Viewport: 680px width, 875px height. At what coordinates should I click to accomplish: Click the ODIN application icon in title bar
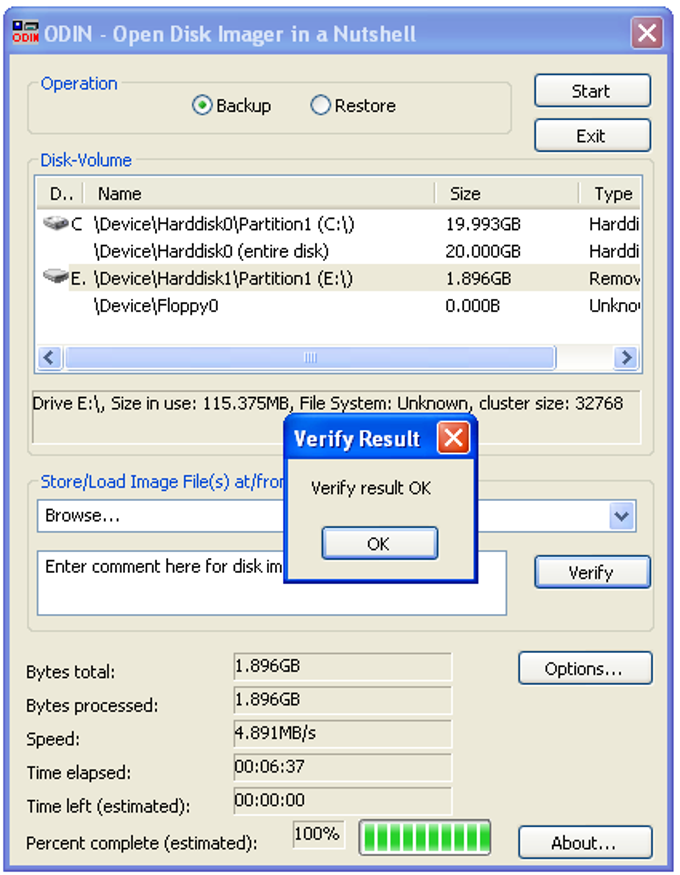pyautogui.click(x=26, y=32)
